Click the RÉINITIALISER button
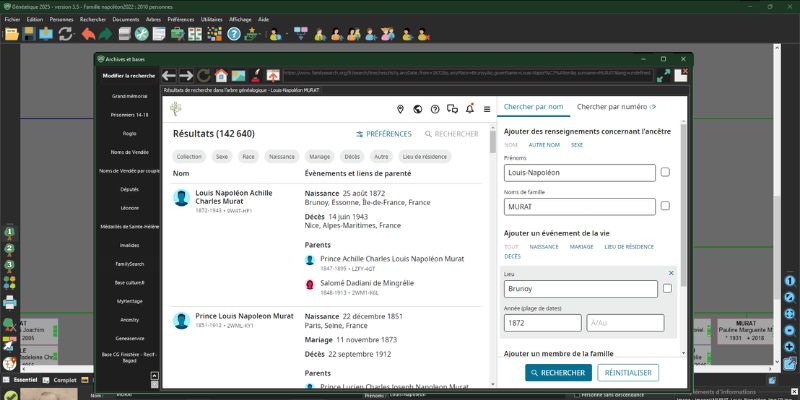Viewport: 800px width, 400px height. pyautogui.click(x=628, y=373)
